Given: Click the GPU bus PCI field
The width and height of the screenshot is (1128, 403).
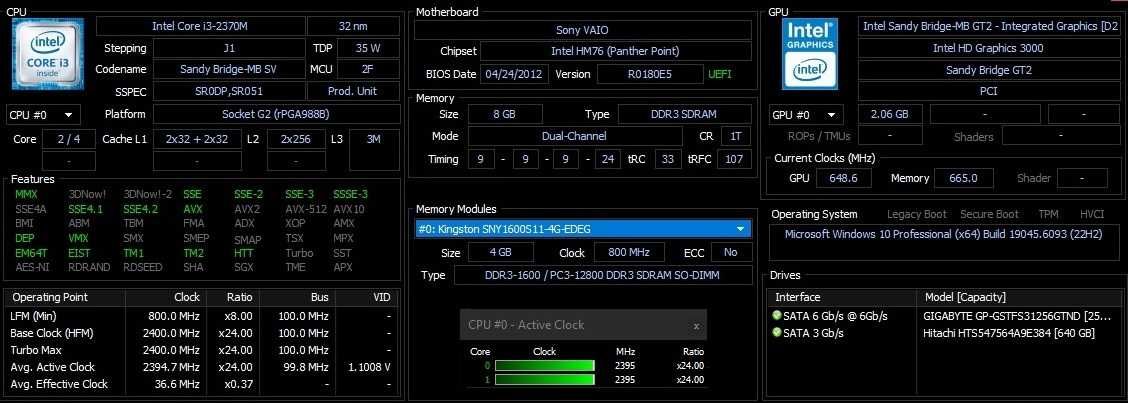Looking at the screenshot, I should pos(988,91).
